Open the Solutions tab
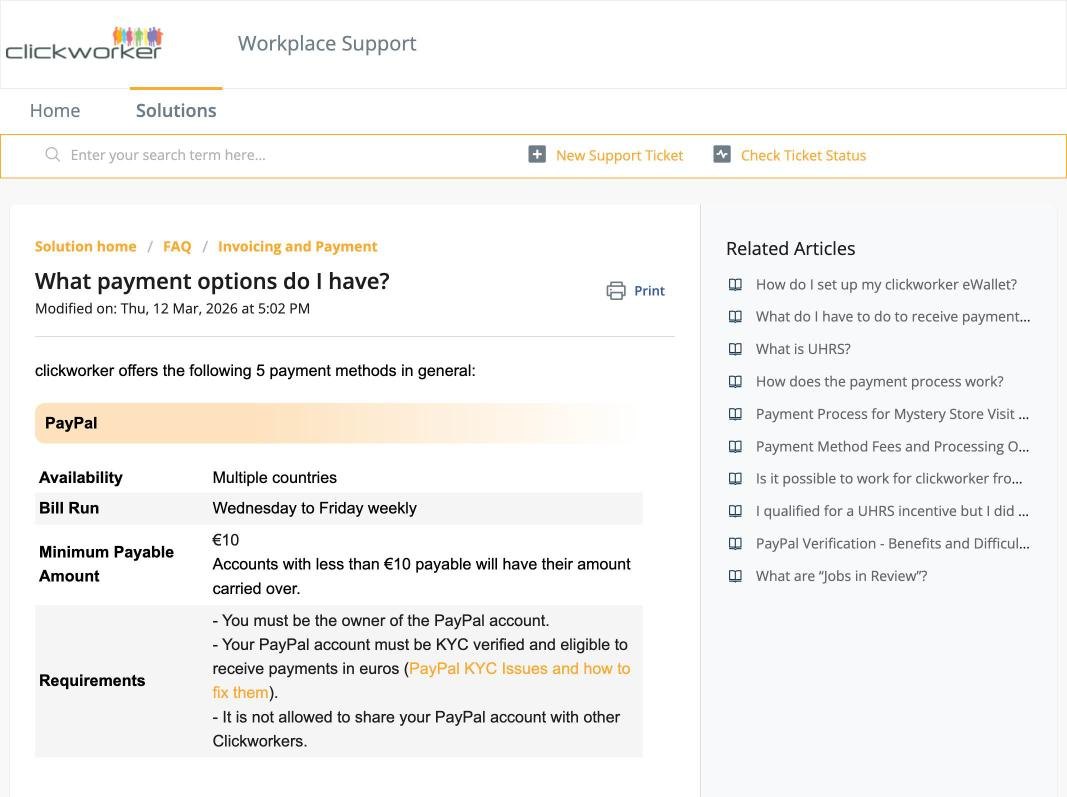 pyautogui.click(x=176, y=110)
